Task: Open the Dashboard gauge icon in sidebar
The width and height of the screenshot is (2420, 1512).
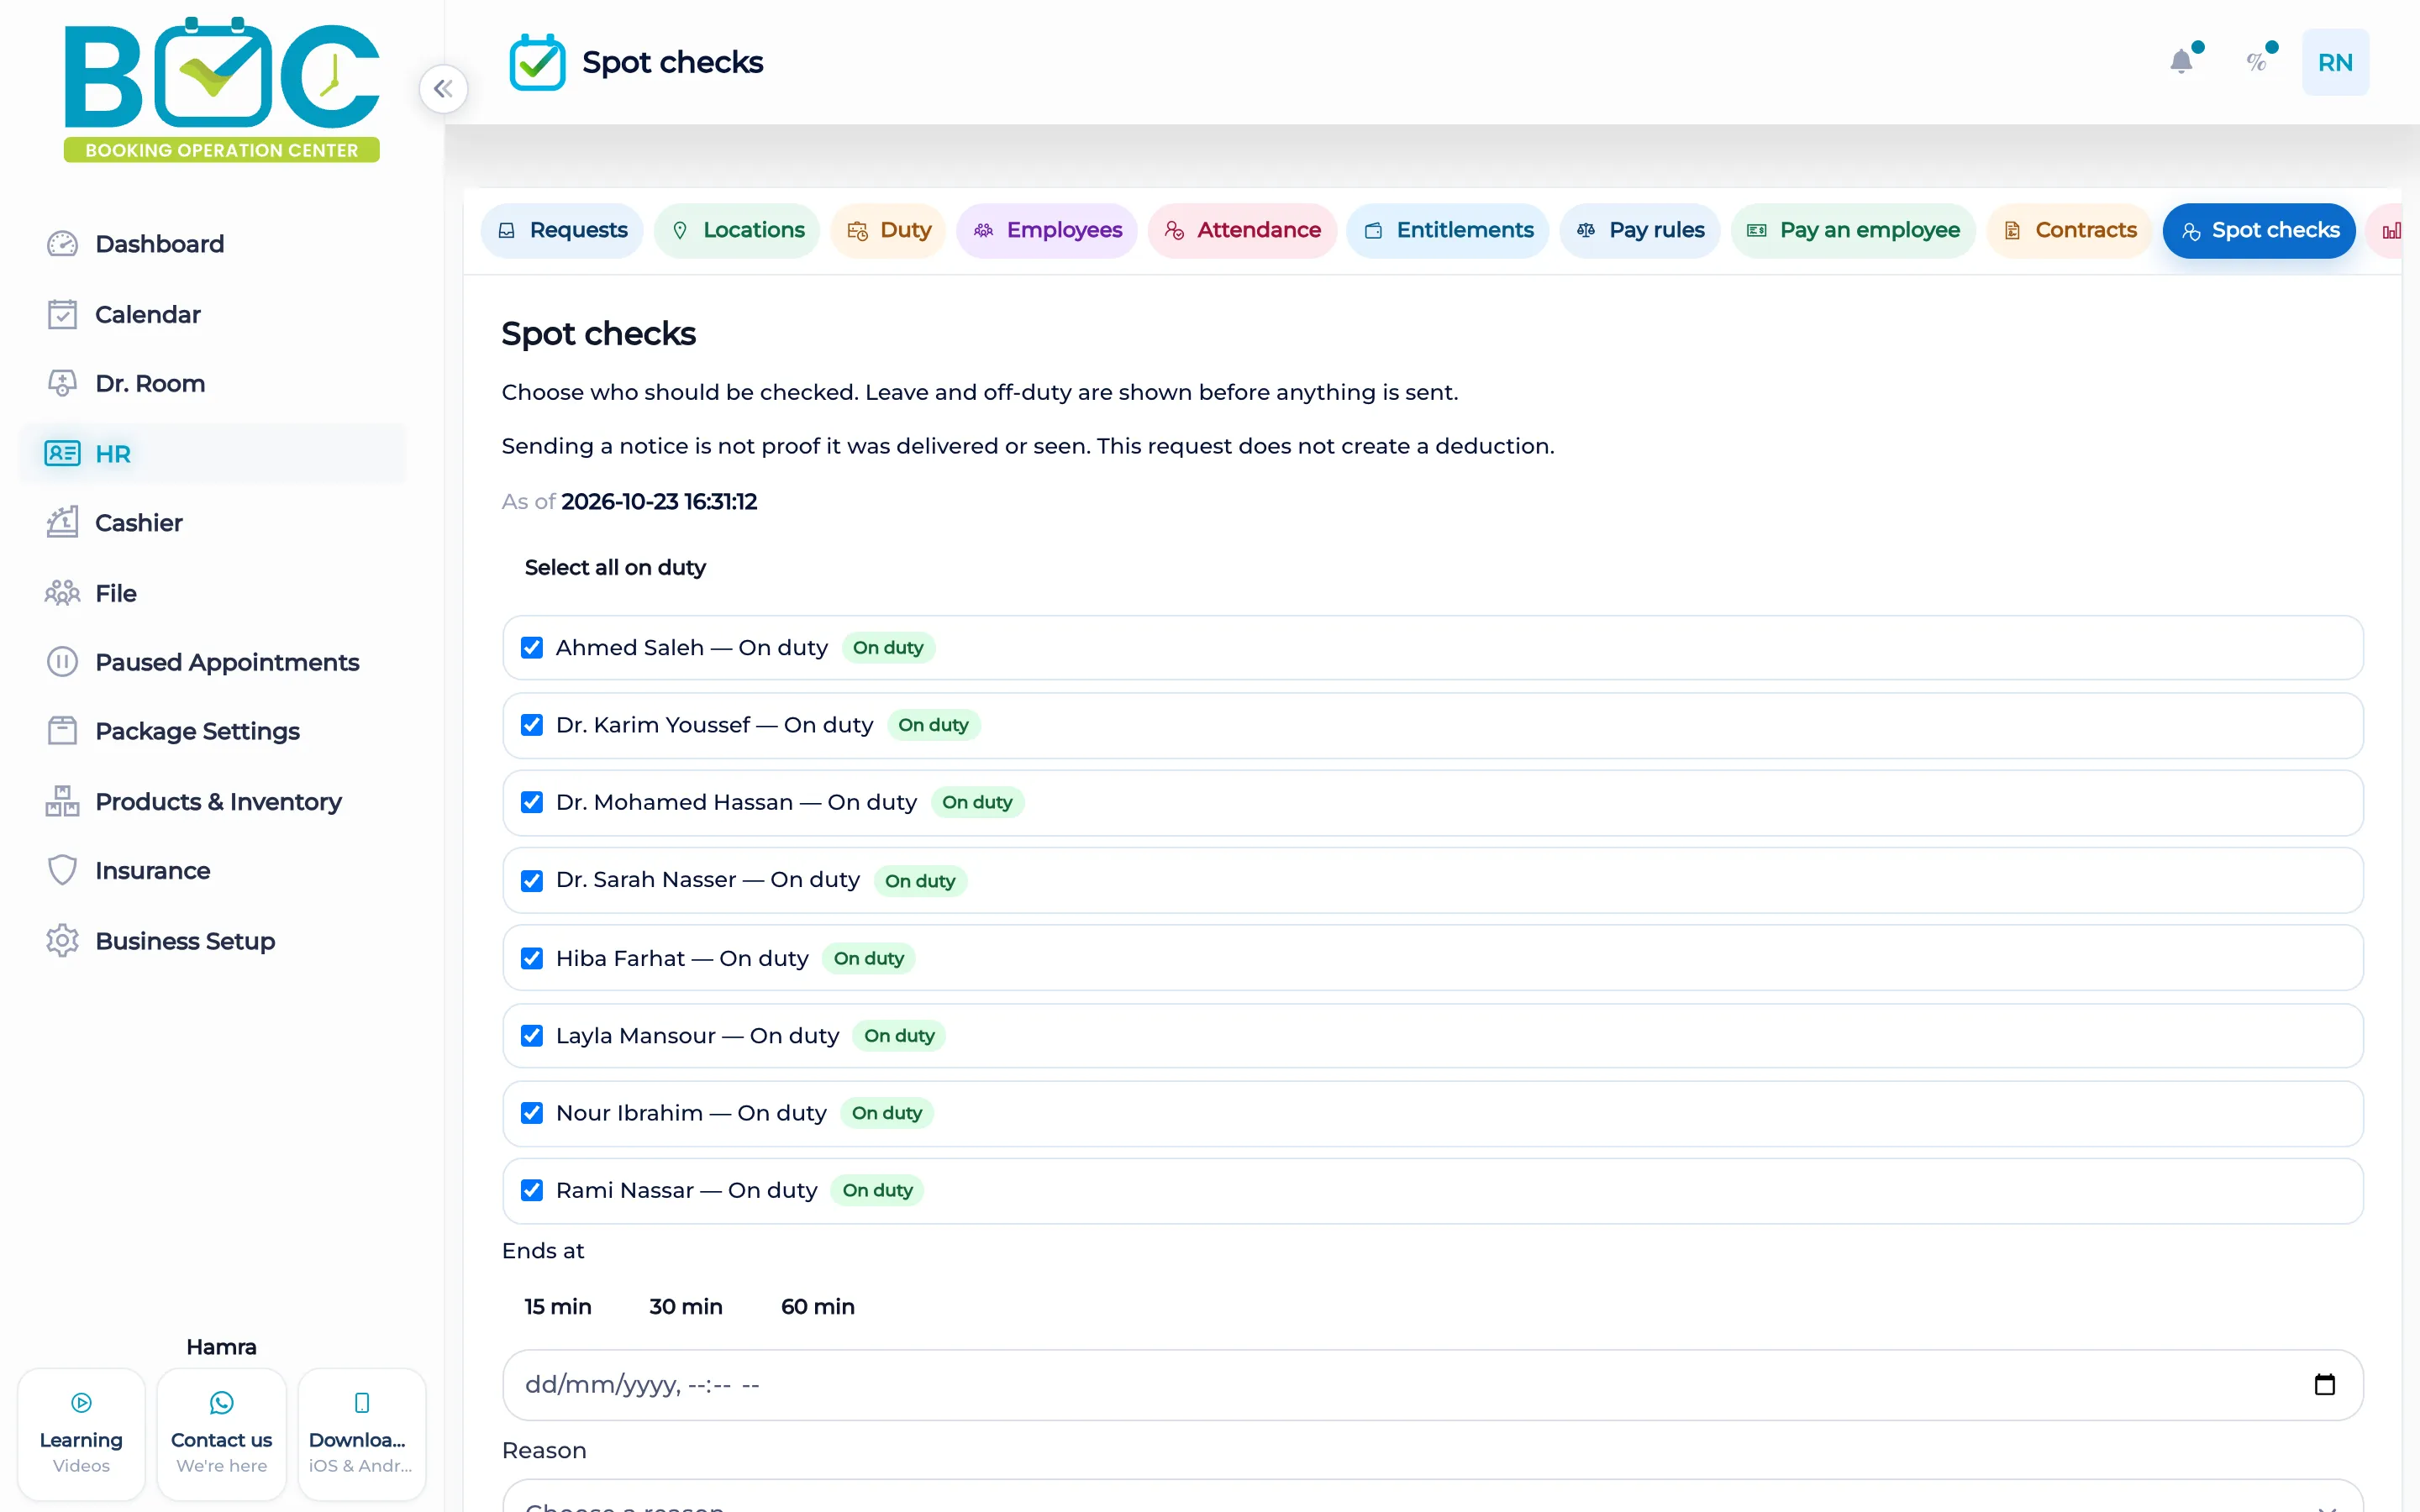Action: point(62,244)
